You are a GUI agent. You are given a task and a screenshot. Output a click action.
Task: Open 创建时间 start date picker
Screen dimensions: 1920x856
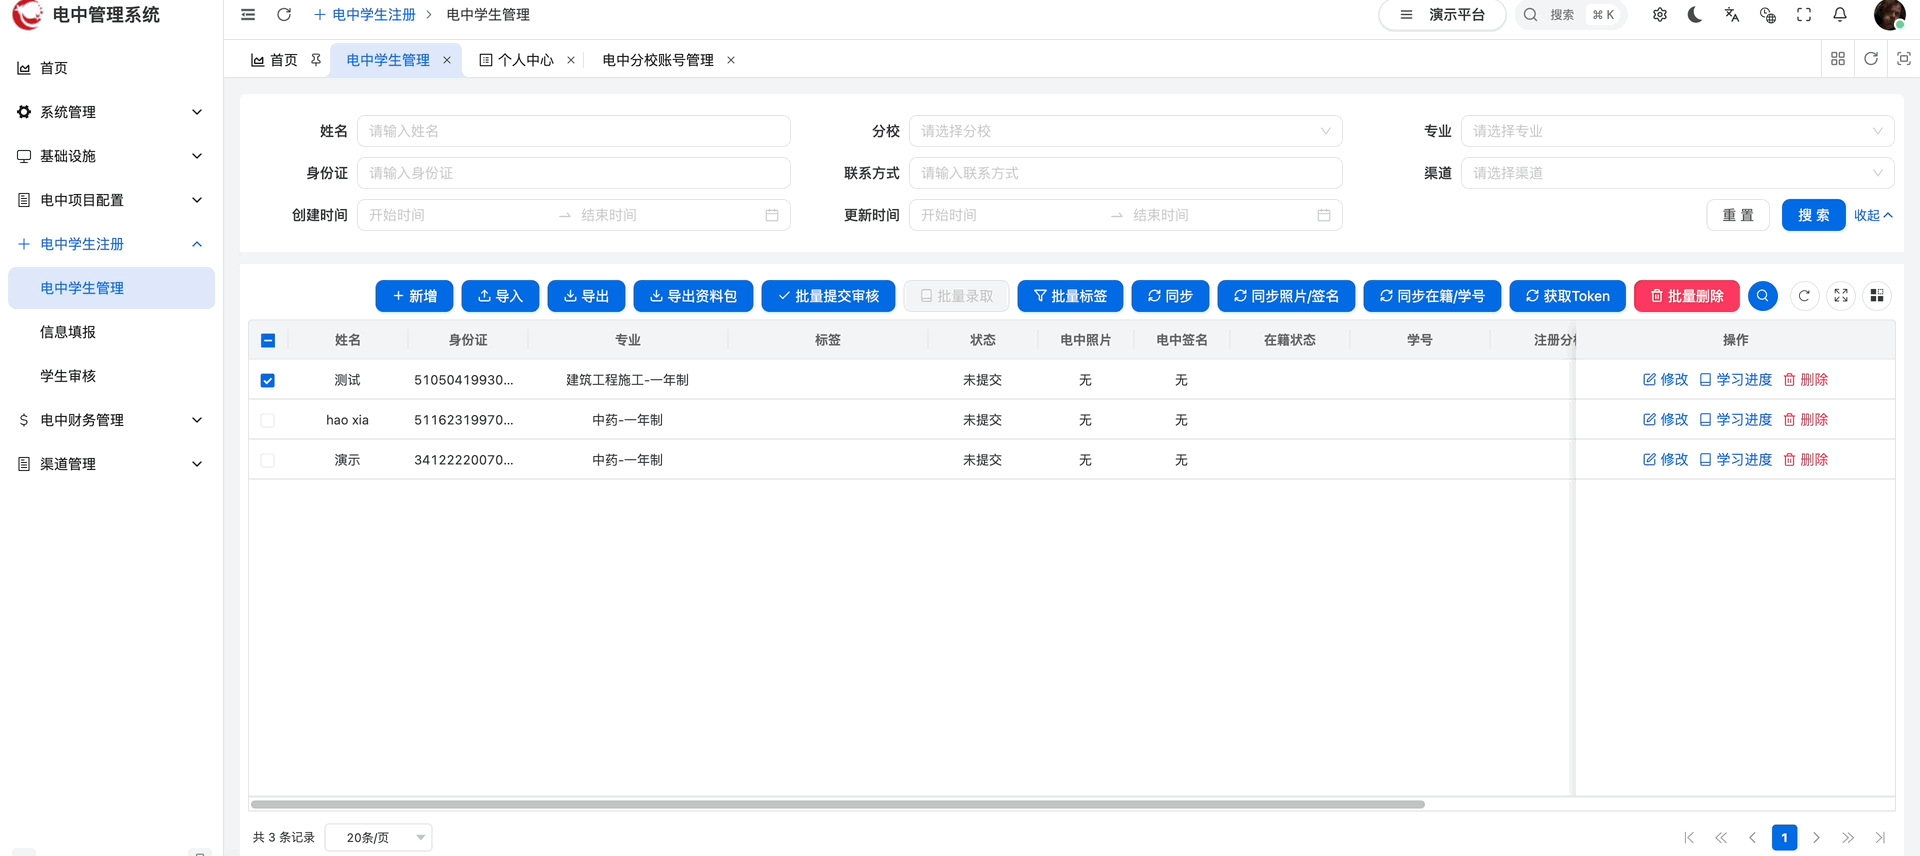458,215
